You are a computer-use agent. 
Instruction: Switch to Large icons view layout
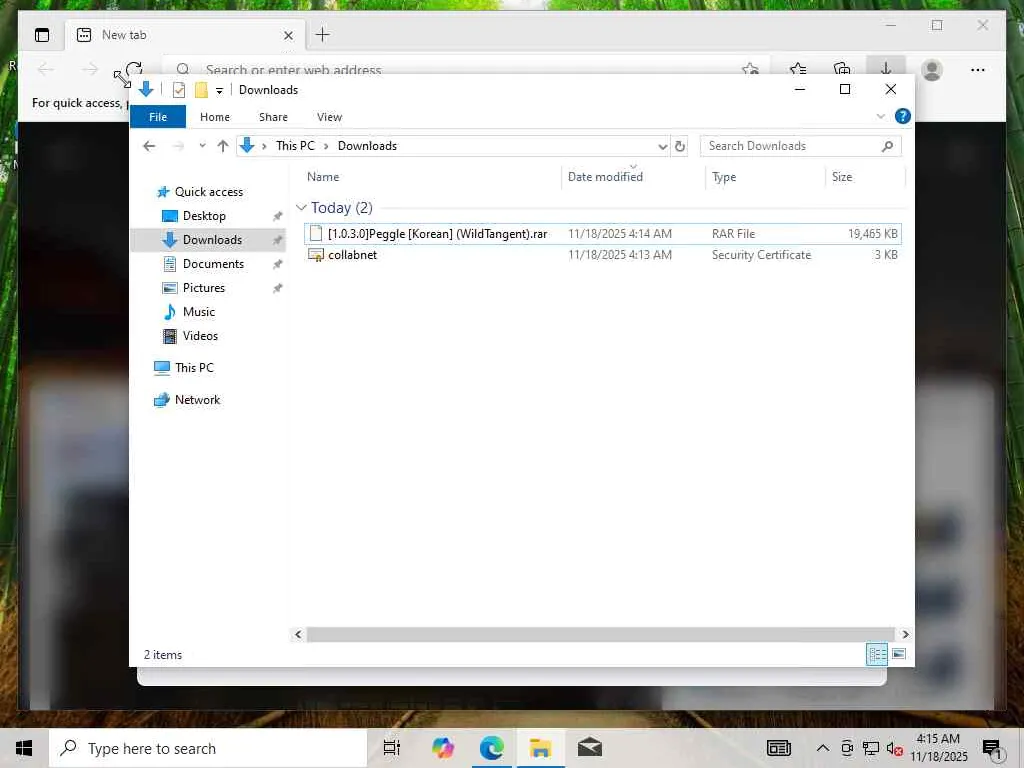pyautogui.click(x=899, y=654)
